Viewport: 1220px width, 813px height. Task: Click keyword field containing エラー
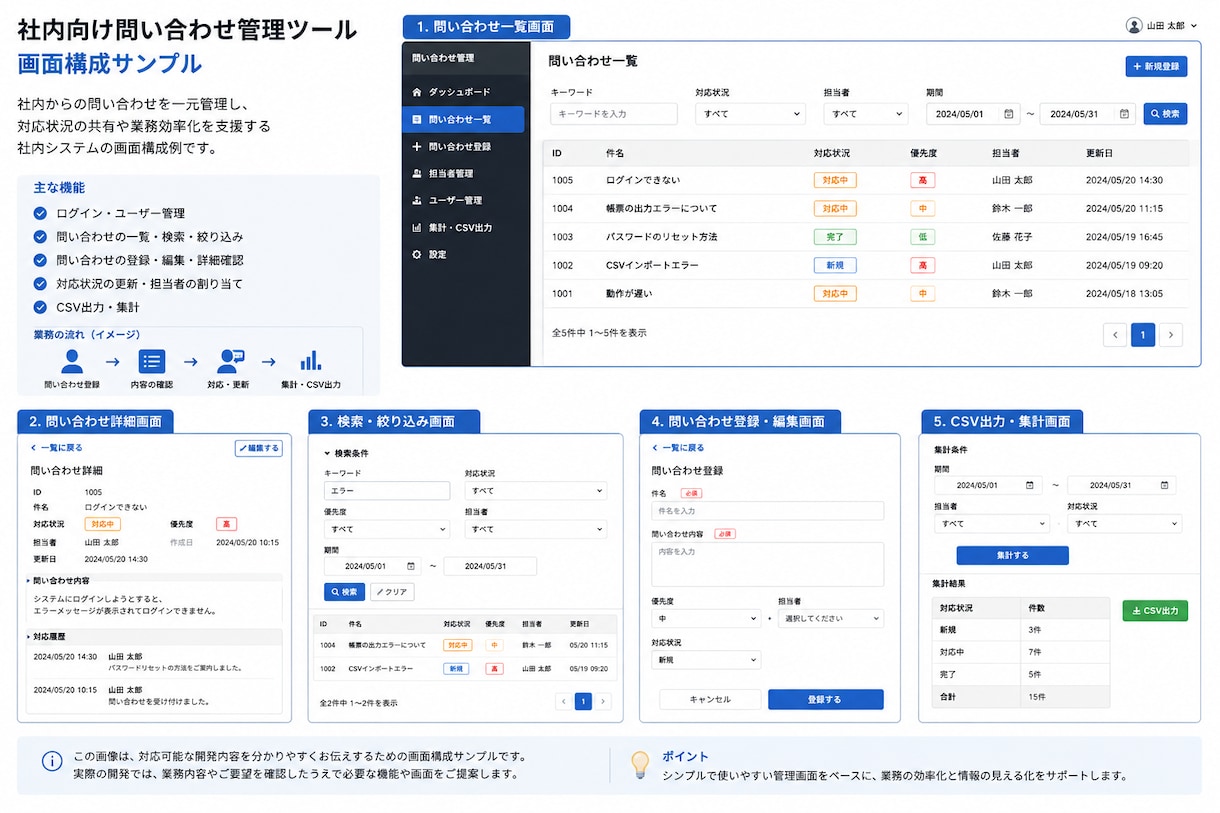click(387, 491)
